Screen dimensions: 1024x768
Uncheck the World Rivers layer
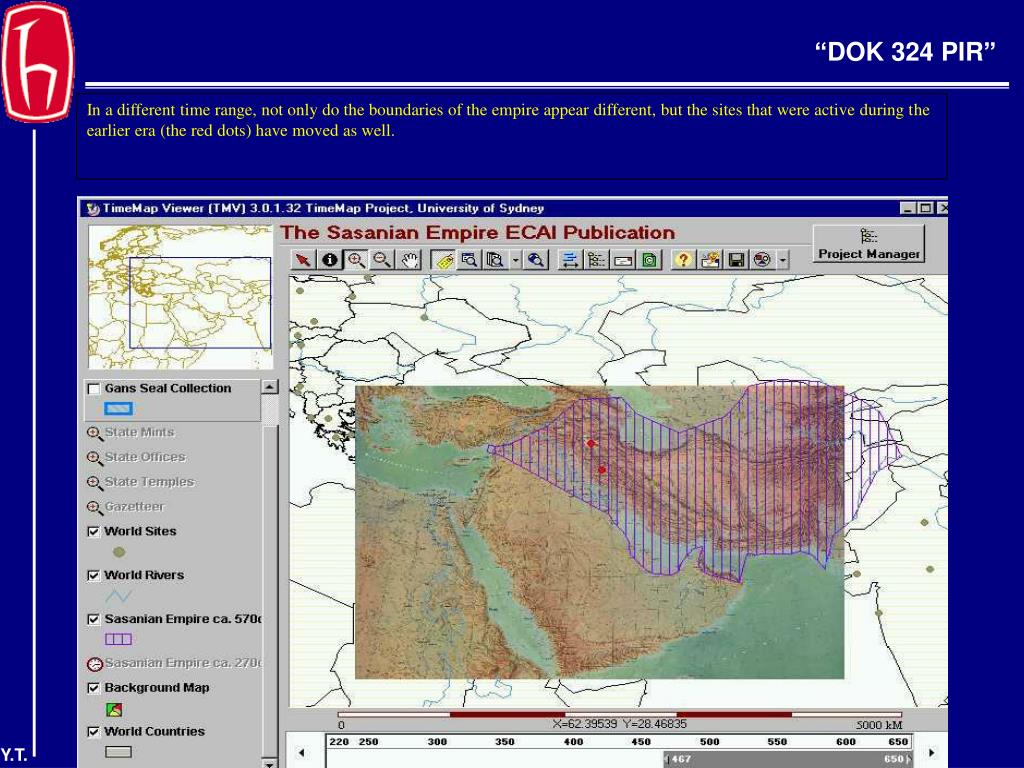coord(94,575)
